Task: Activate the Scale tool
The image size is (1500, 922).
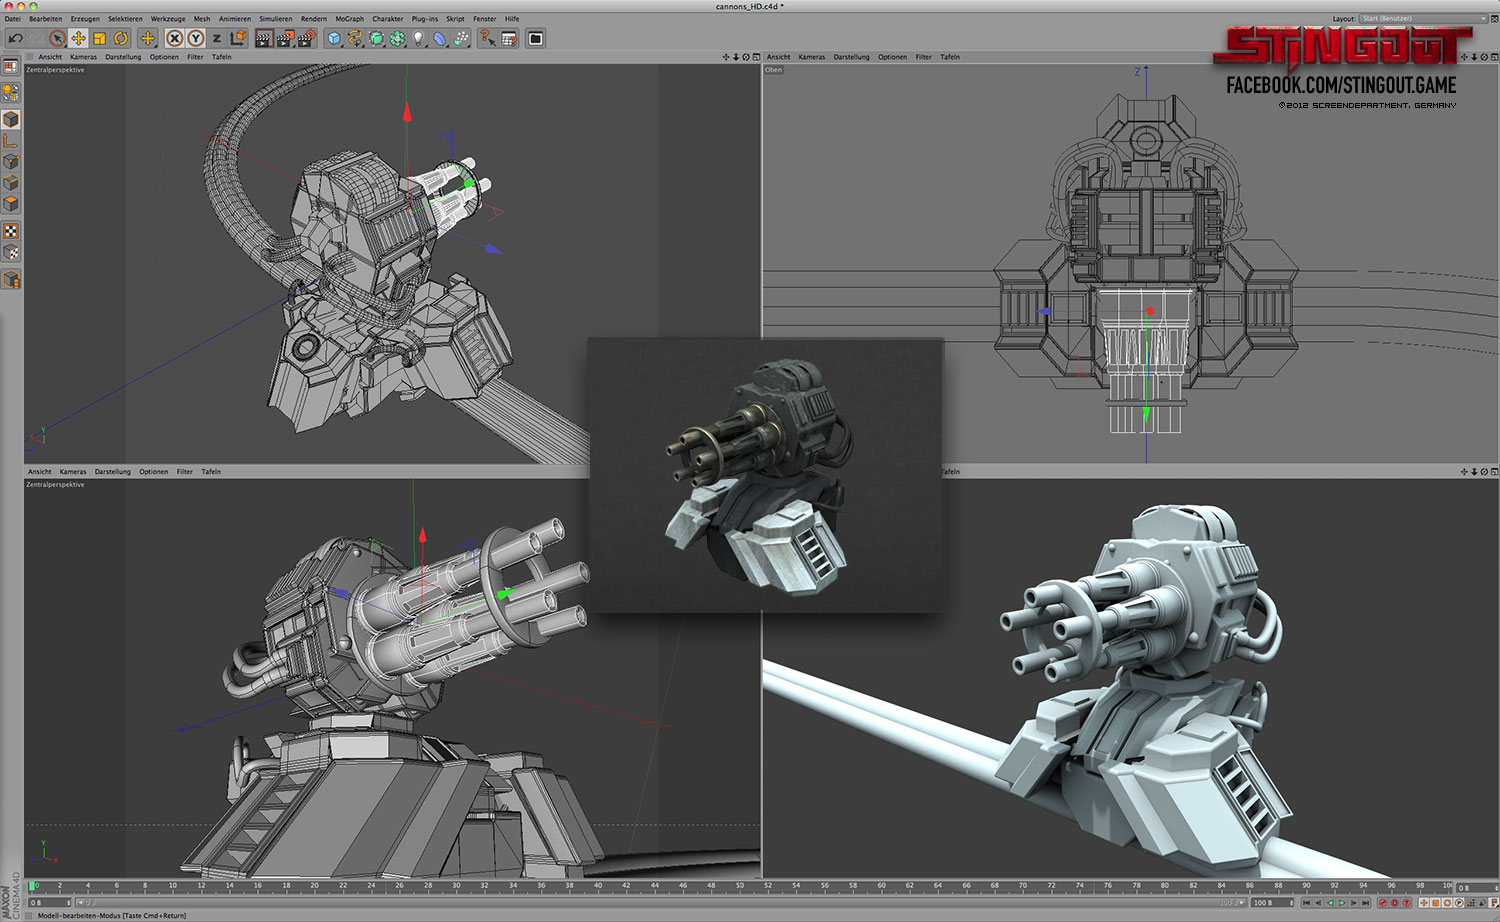Action: [x=99, y=38]
